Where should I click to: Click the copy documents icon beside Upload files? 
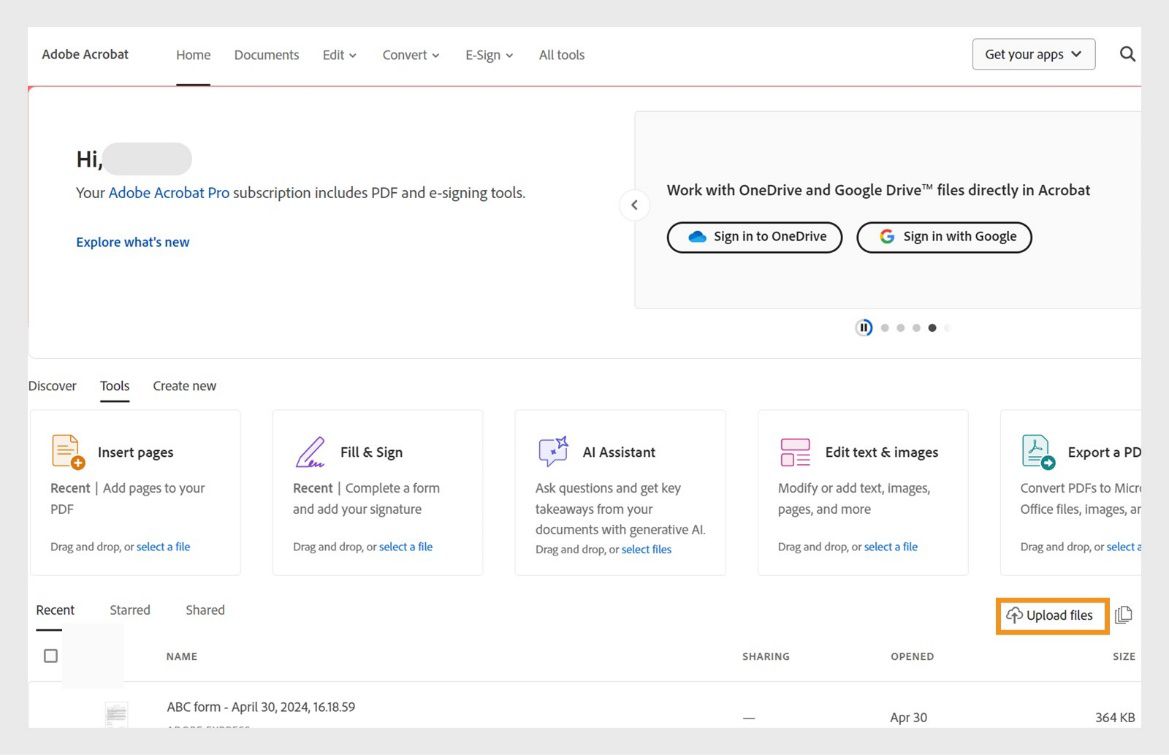[1124, 614]
